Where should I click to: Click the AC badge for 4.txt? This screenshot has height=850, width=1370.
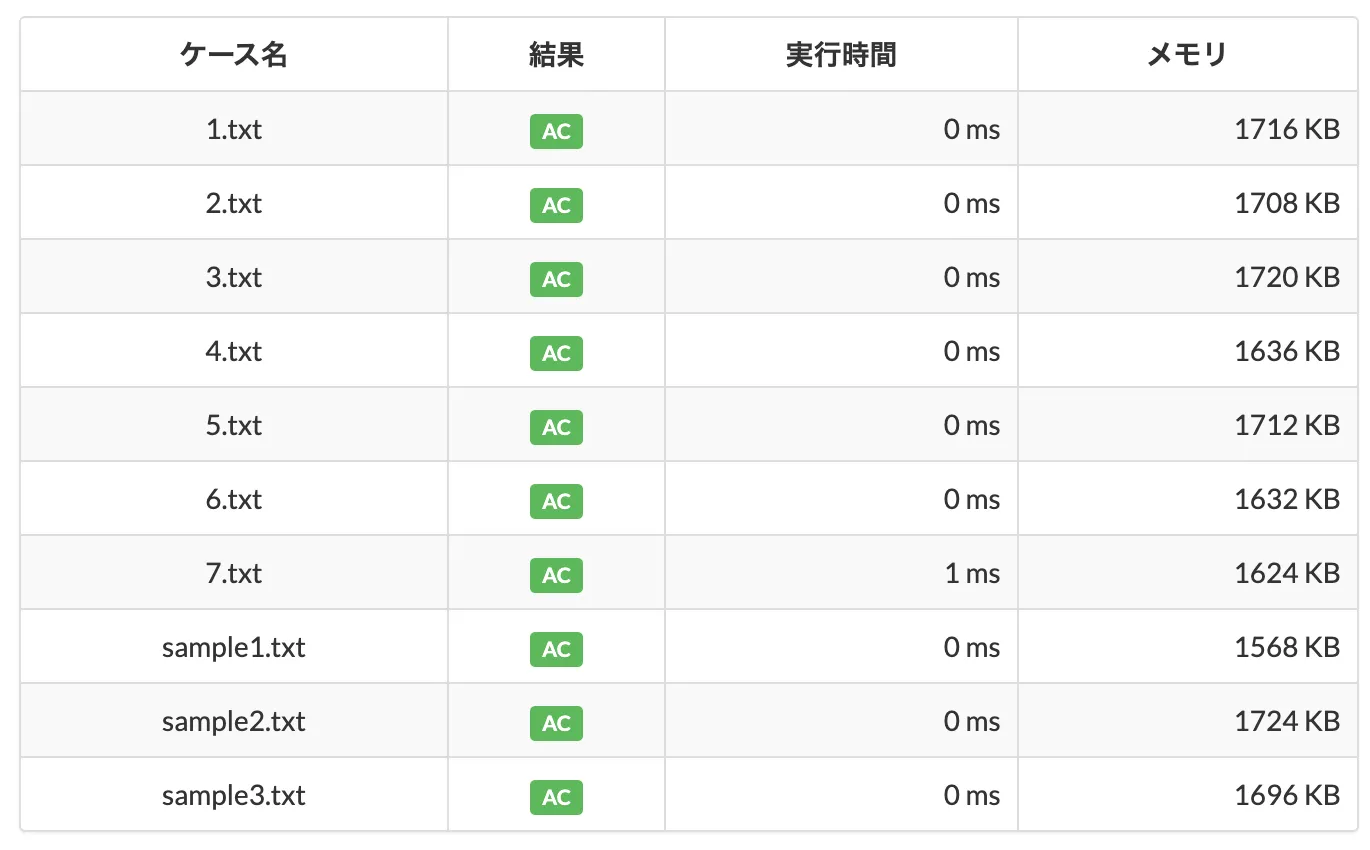(x=556, y=353)
